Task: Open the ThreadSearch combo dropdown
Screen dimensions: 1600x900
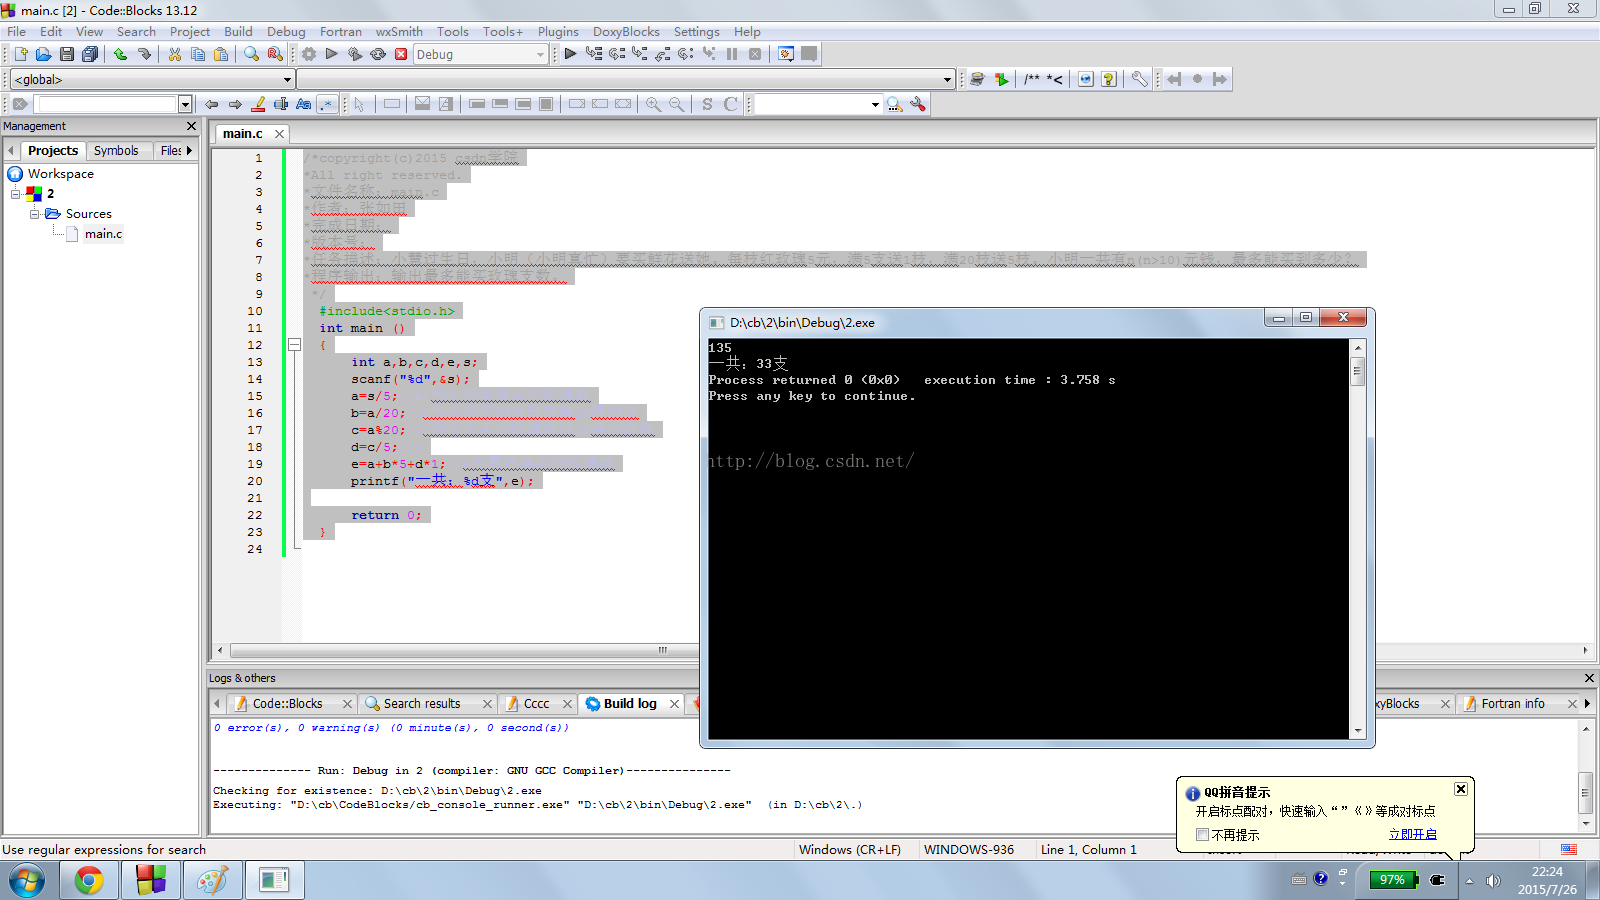Action: [x=875, y=104]
